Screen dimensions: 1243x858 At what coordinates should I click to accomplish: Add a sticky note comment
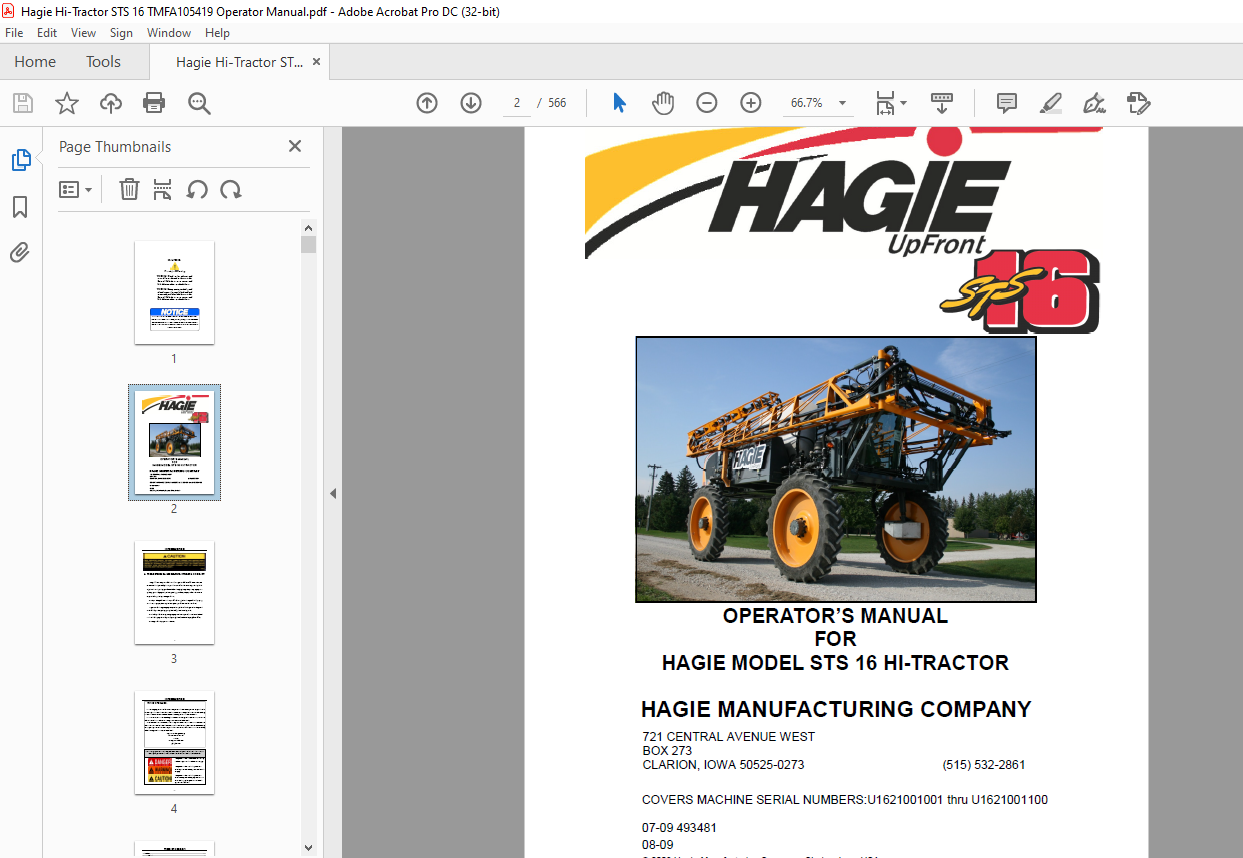pyautogui.click(x=1007, y=103)
